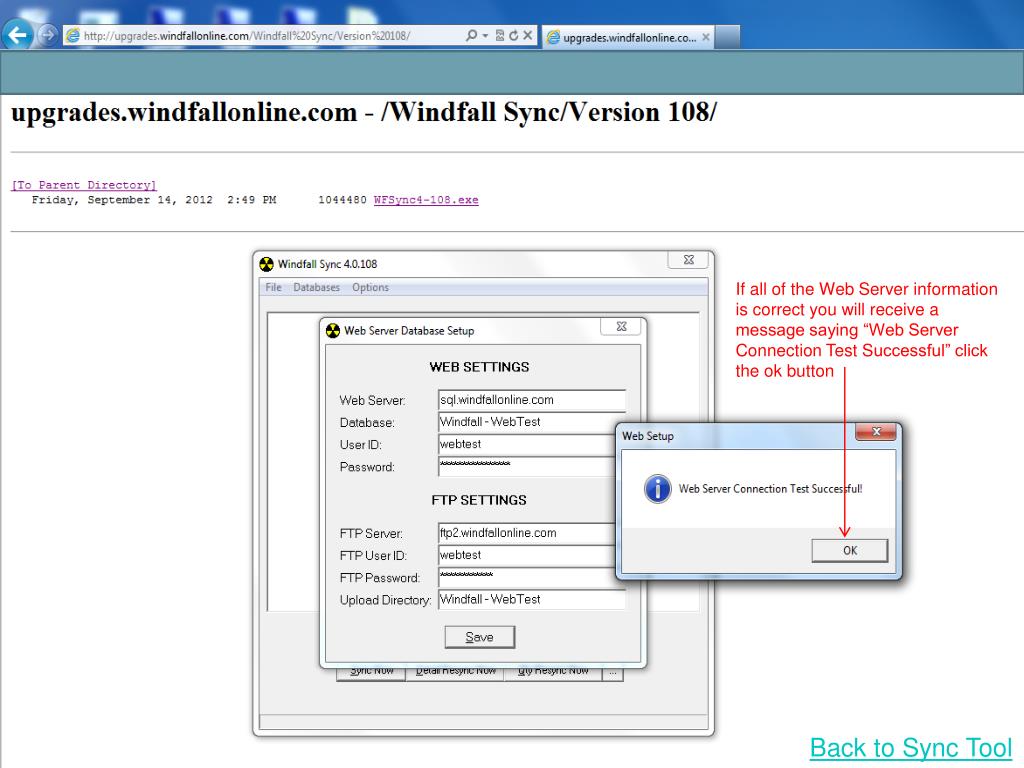The width and height of the screenshot is (1024, 768).
Task: Open the address bar dropdown arrow
Action: (485, 36)
